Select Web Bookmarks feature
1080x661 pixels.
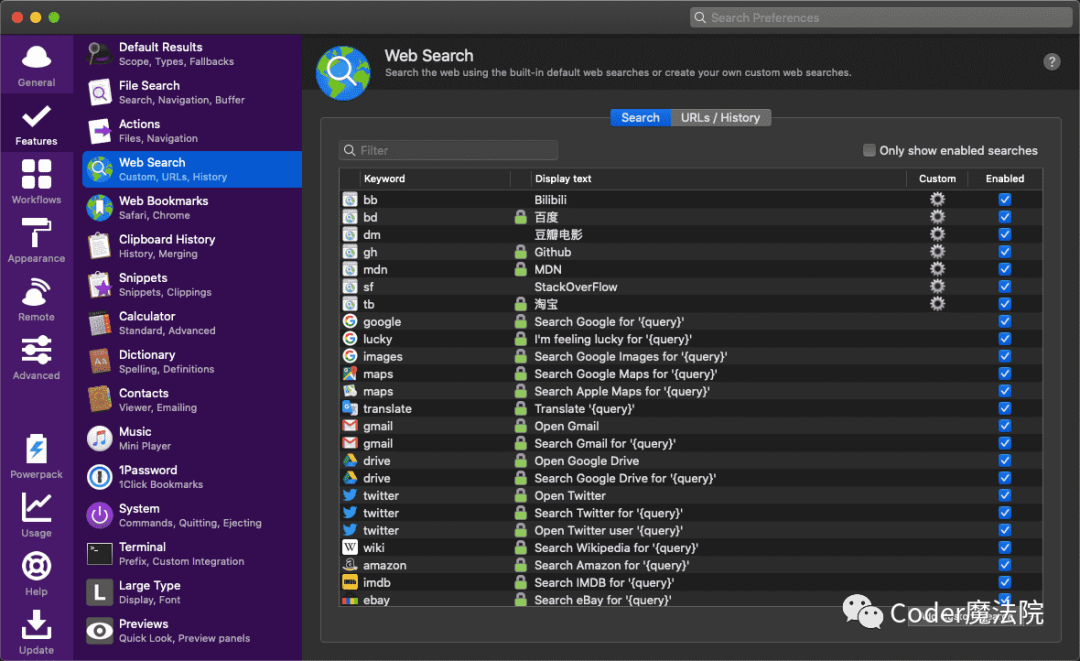point(192,207)
